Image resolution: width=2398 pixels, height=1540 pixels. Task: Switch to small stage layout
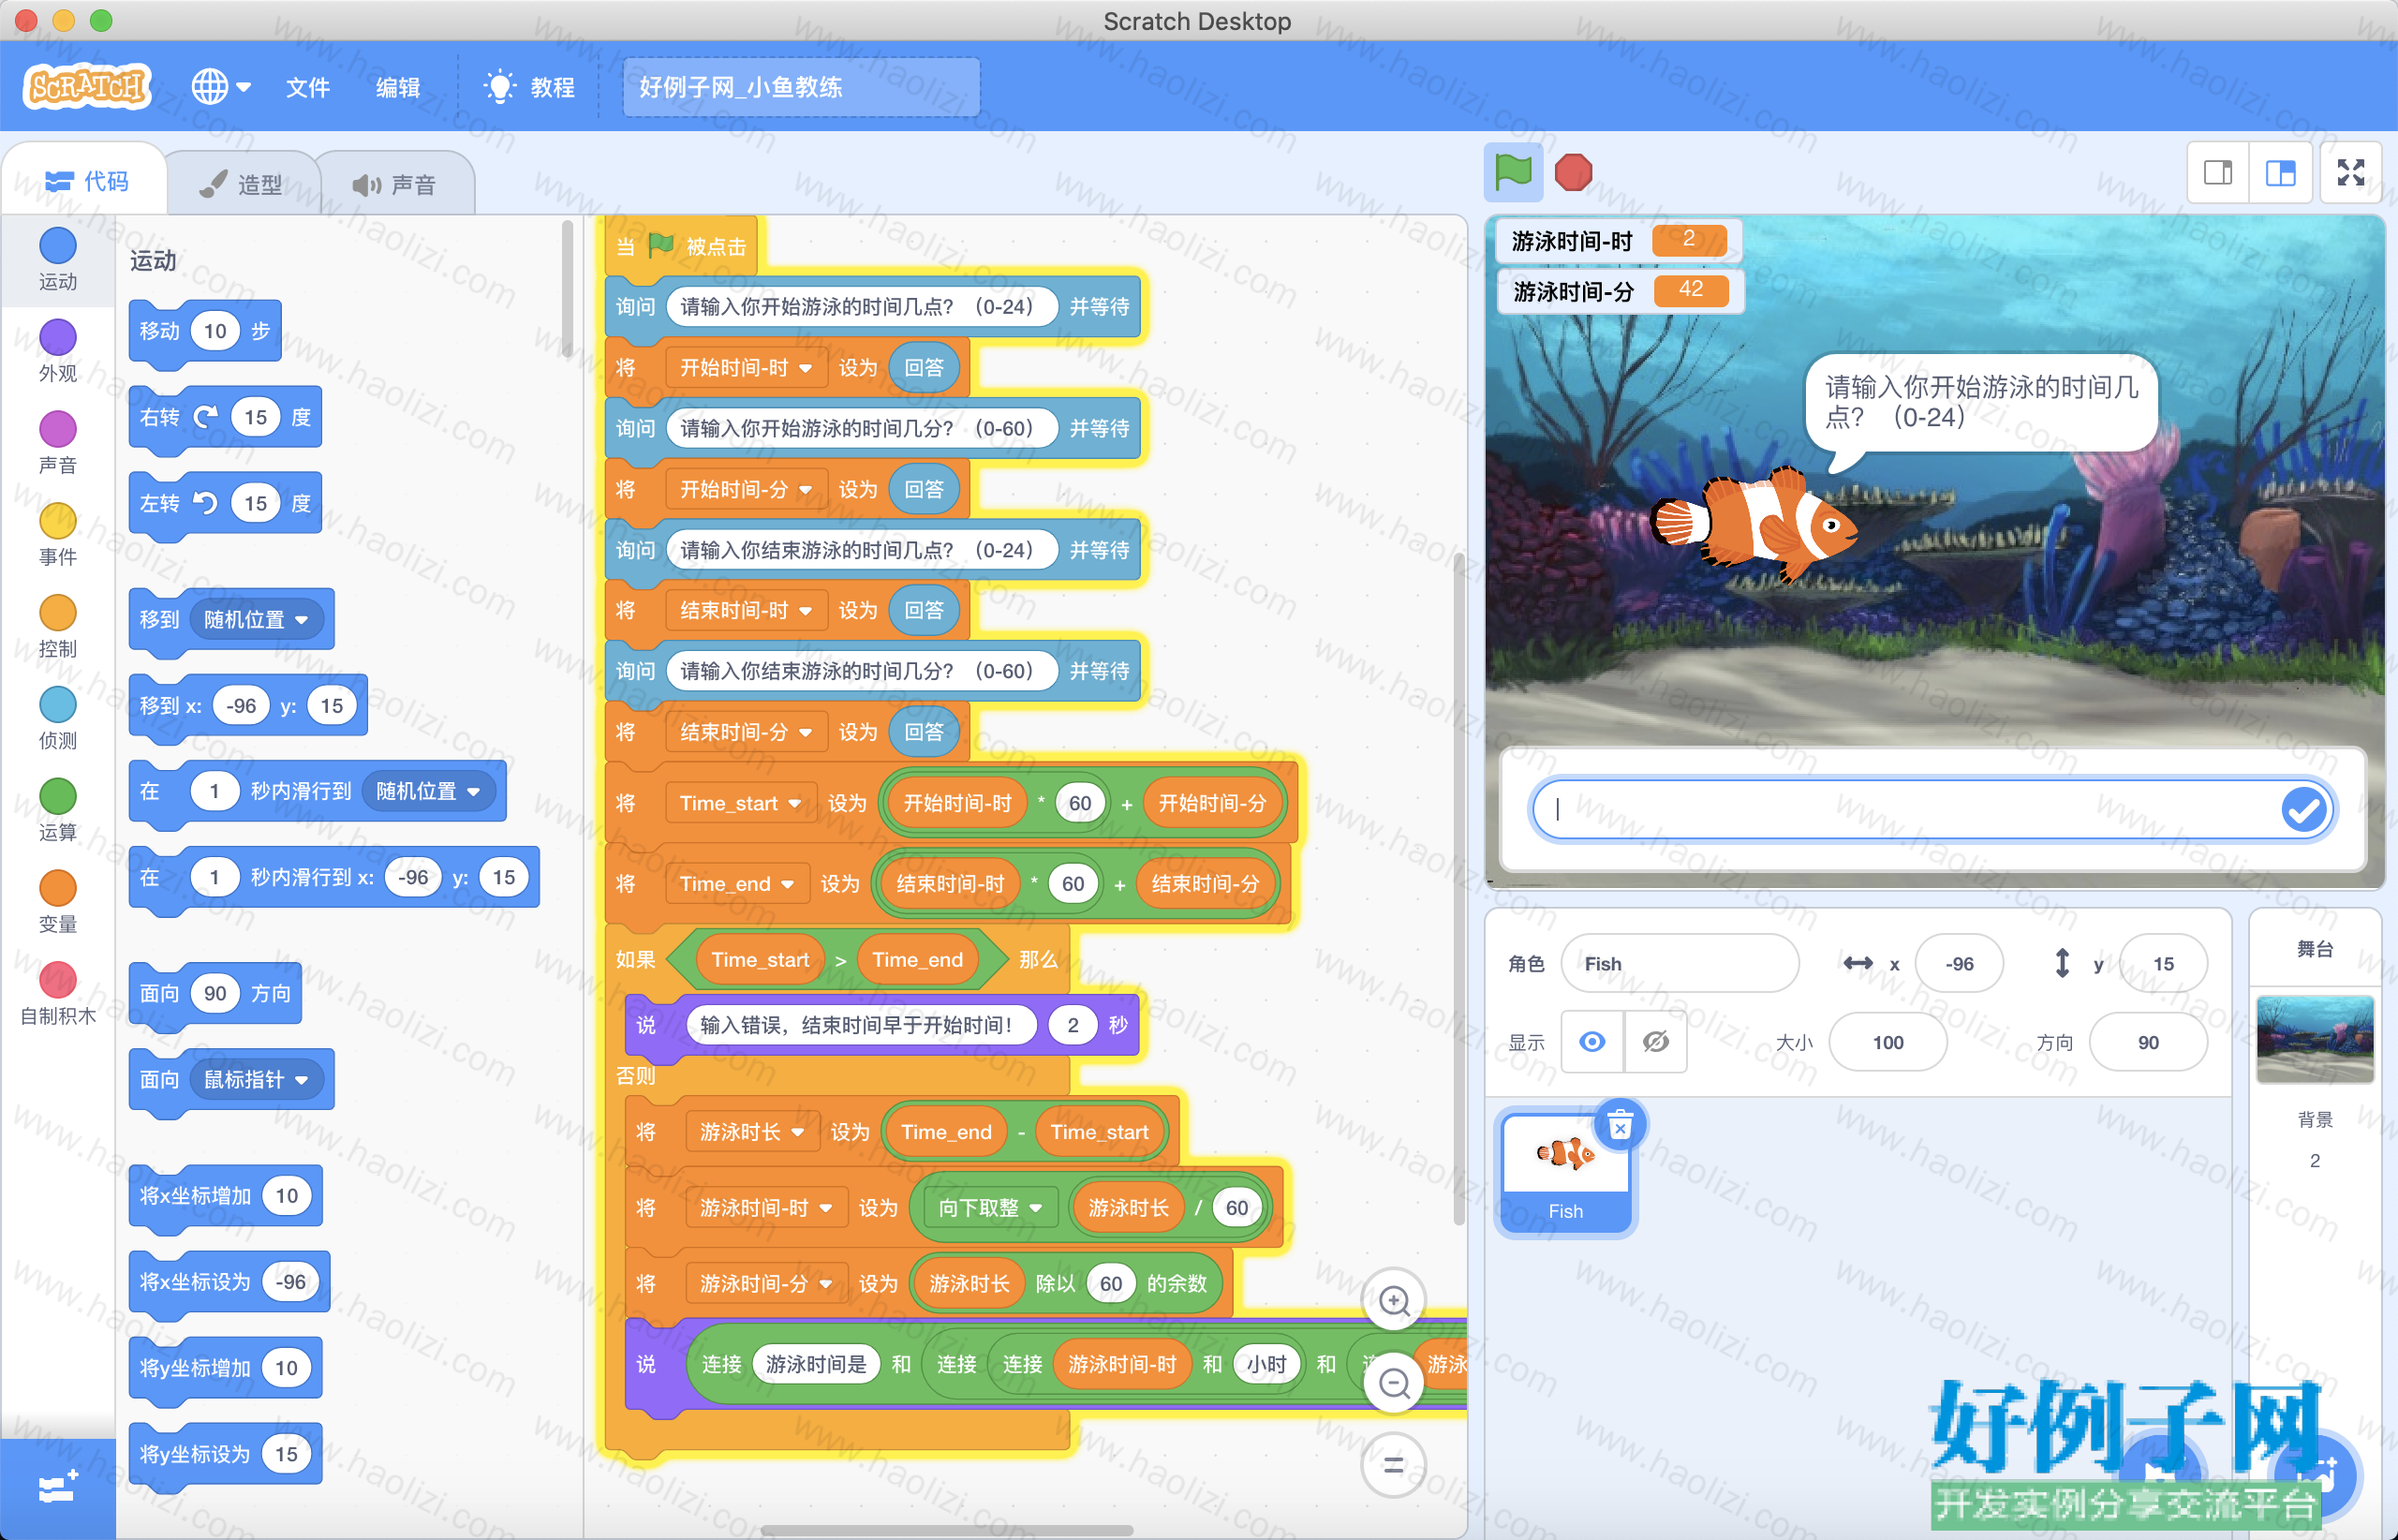pos(2218,173)
